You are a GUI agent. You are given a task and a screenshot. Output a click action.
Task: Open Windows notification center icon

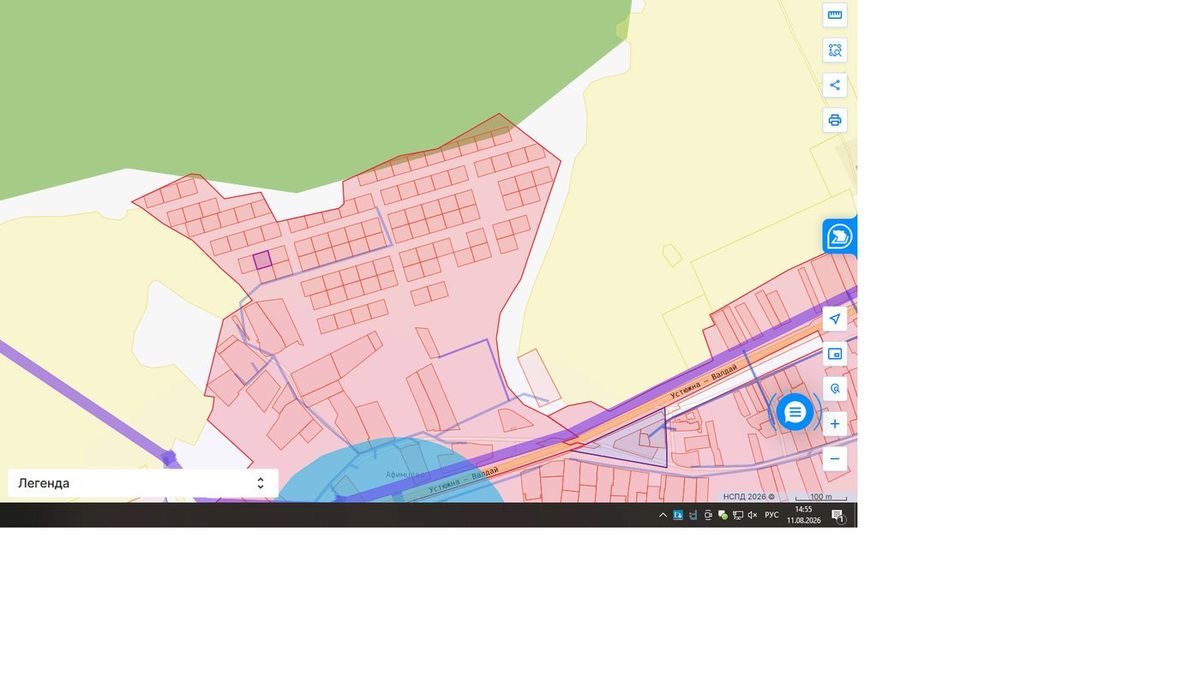pyautogui.click(x=838, y=516)
